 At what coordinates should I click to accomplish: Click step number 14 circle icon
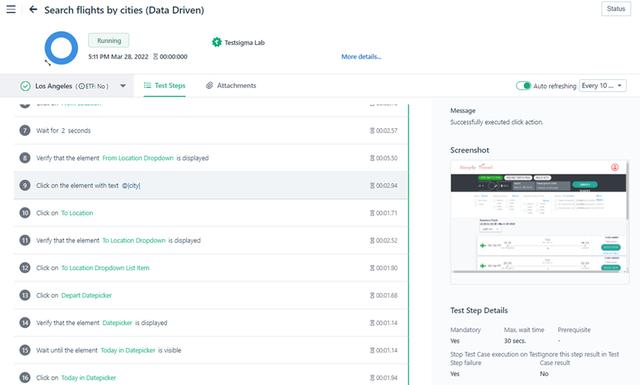[x=25, y=323]
